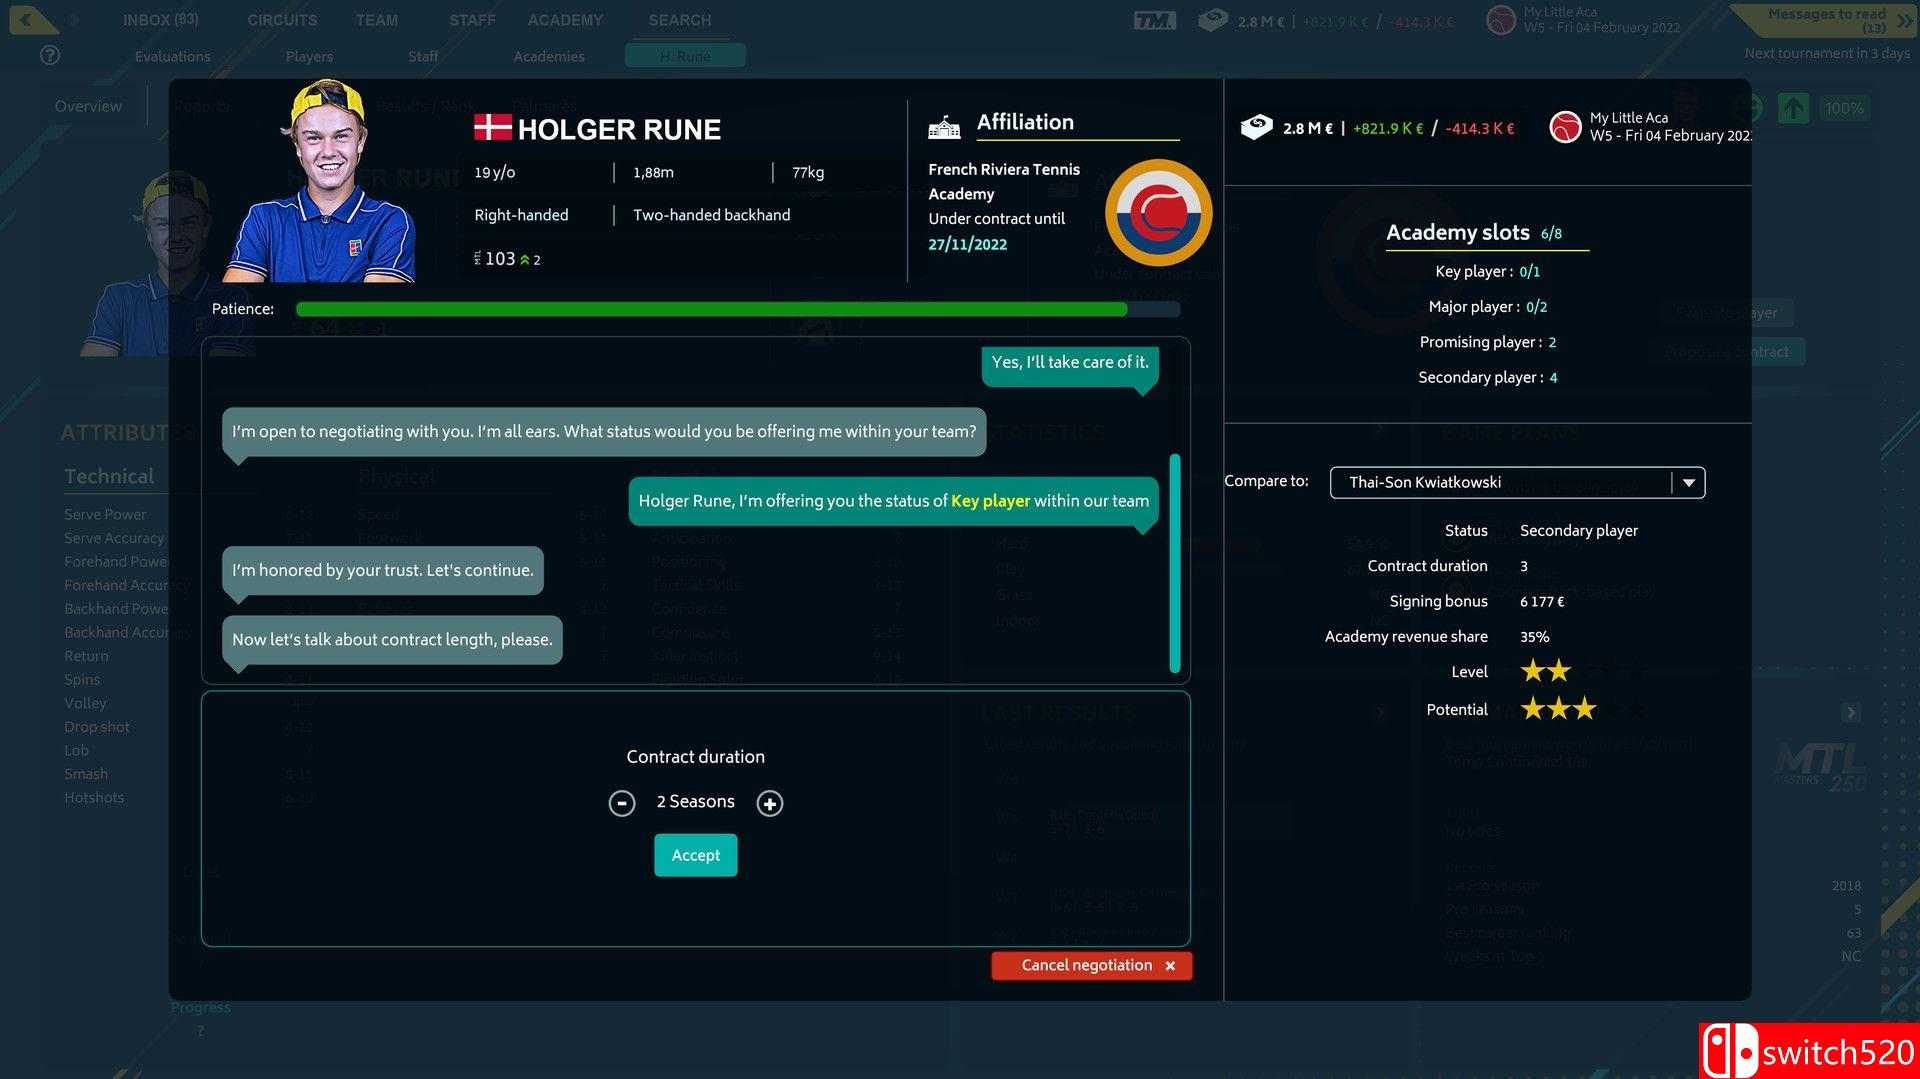Click the Denmark flag icon
The height and width of the screenshot is (1079, 1920).
coord(492,127)
